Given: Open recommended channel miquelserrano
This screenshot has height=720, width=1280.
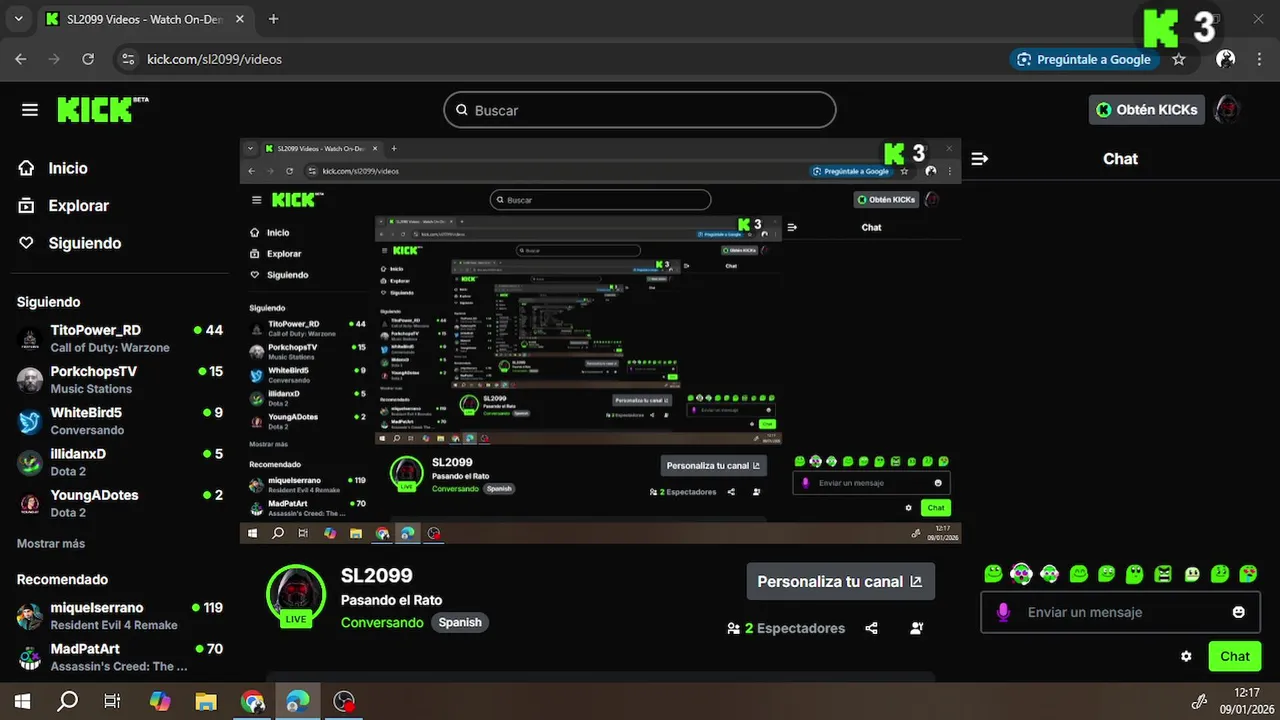Looking at the screenshot, I should [120, 616].
